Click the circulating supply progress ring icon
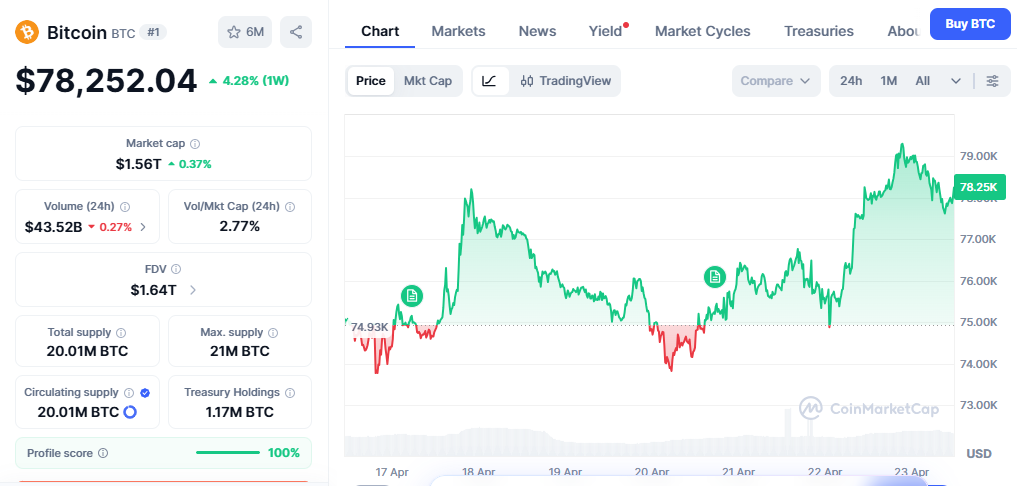Image resolution: width=1017 pixels, height=486 pixels. [130, 412]
